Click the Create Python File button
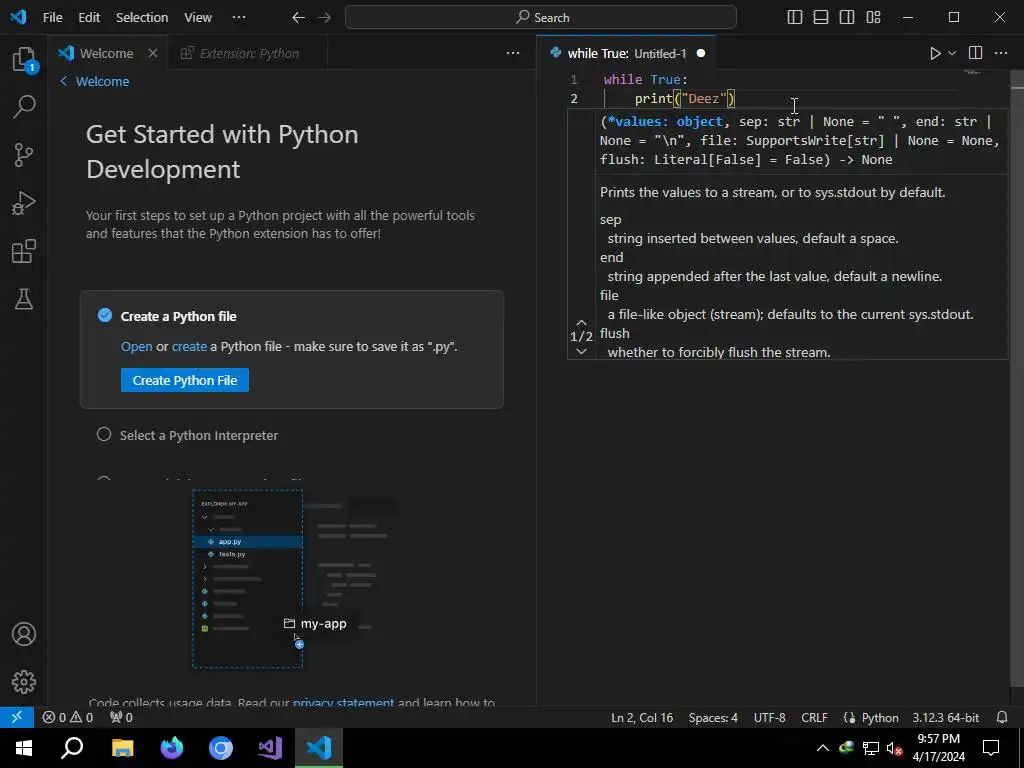 click(185, 380)
